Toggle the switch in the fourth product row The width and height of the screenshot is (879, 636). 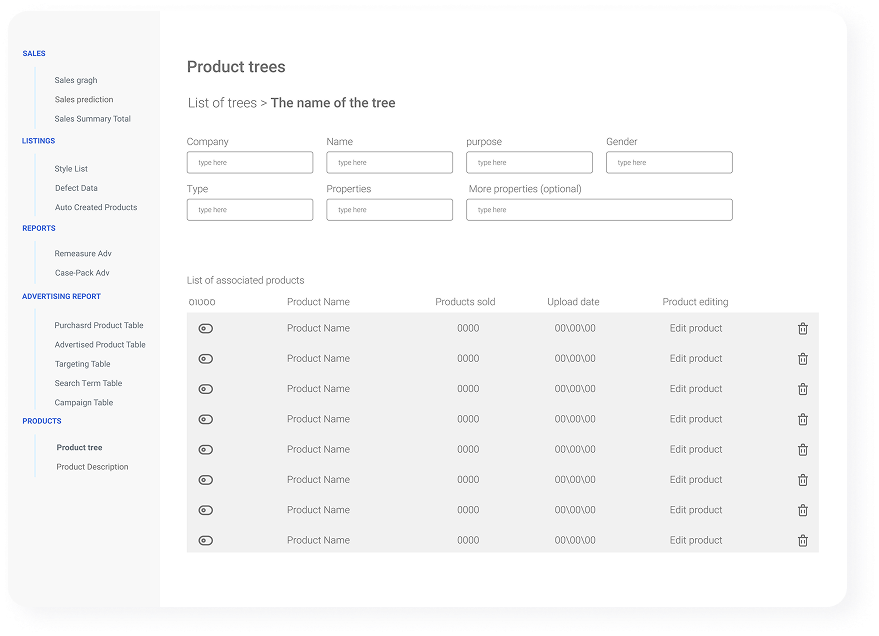[x=206, y=419]
